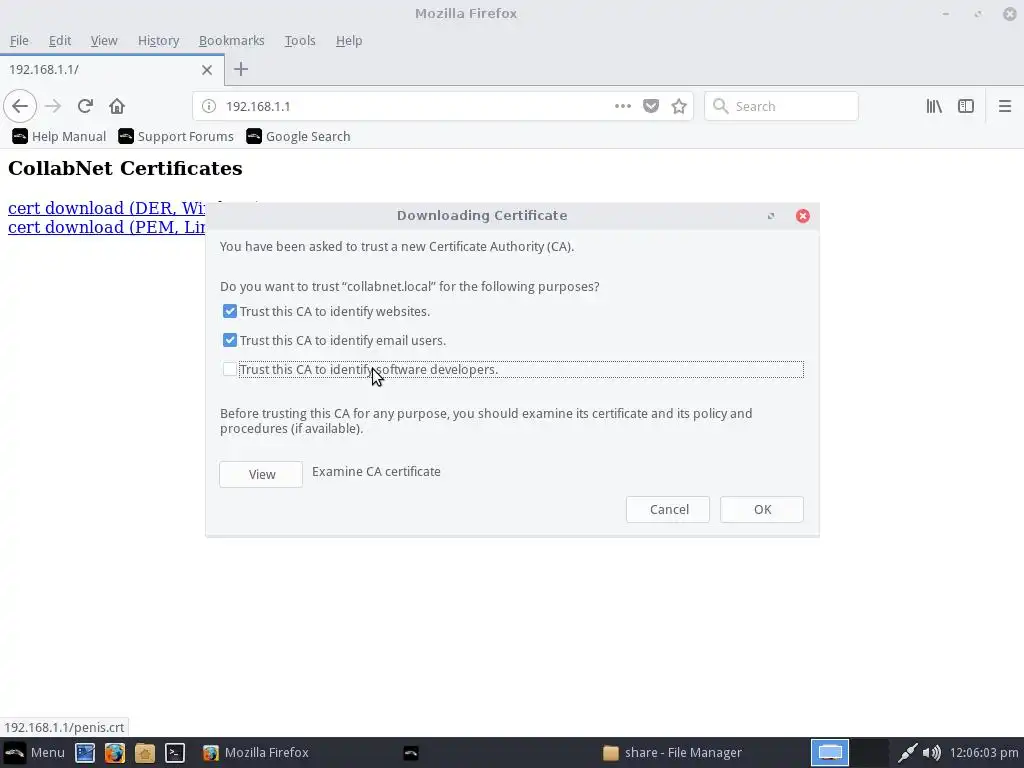
Task: Check trust CA to identify software developers
Action: [x=230, y=369]
